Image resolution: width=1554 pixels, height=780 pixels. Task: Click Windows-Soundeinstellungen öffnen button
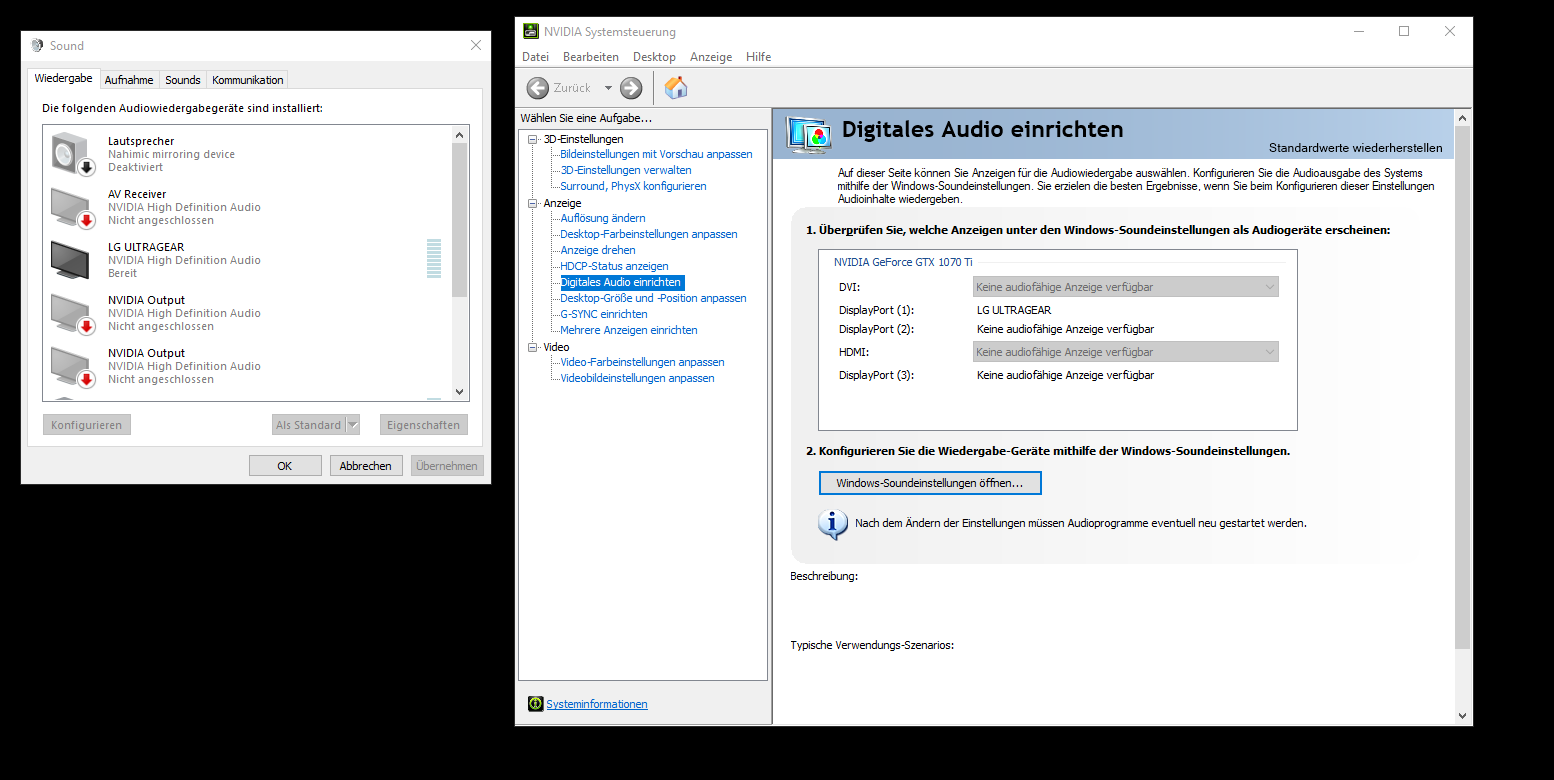930,483
